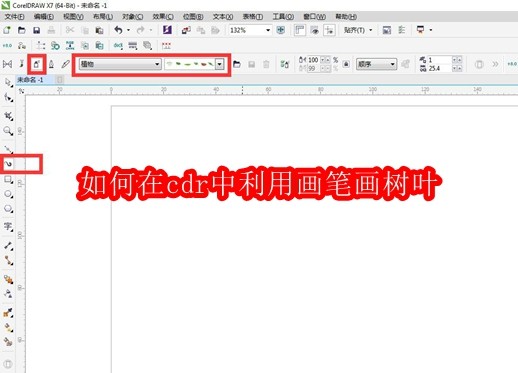Image resolution: width=518 pixels, height=373 pixels.
Task: Click the object size 100 percent field
Action: [x=313, y=60]
